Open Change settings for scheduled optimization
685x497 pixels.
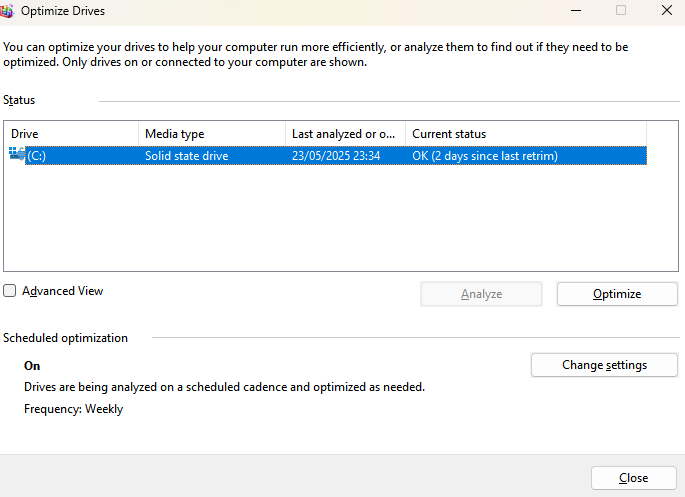pos(604,365)
